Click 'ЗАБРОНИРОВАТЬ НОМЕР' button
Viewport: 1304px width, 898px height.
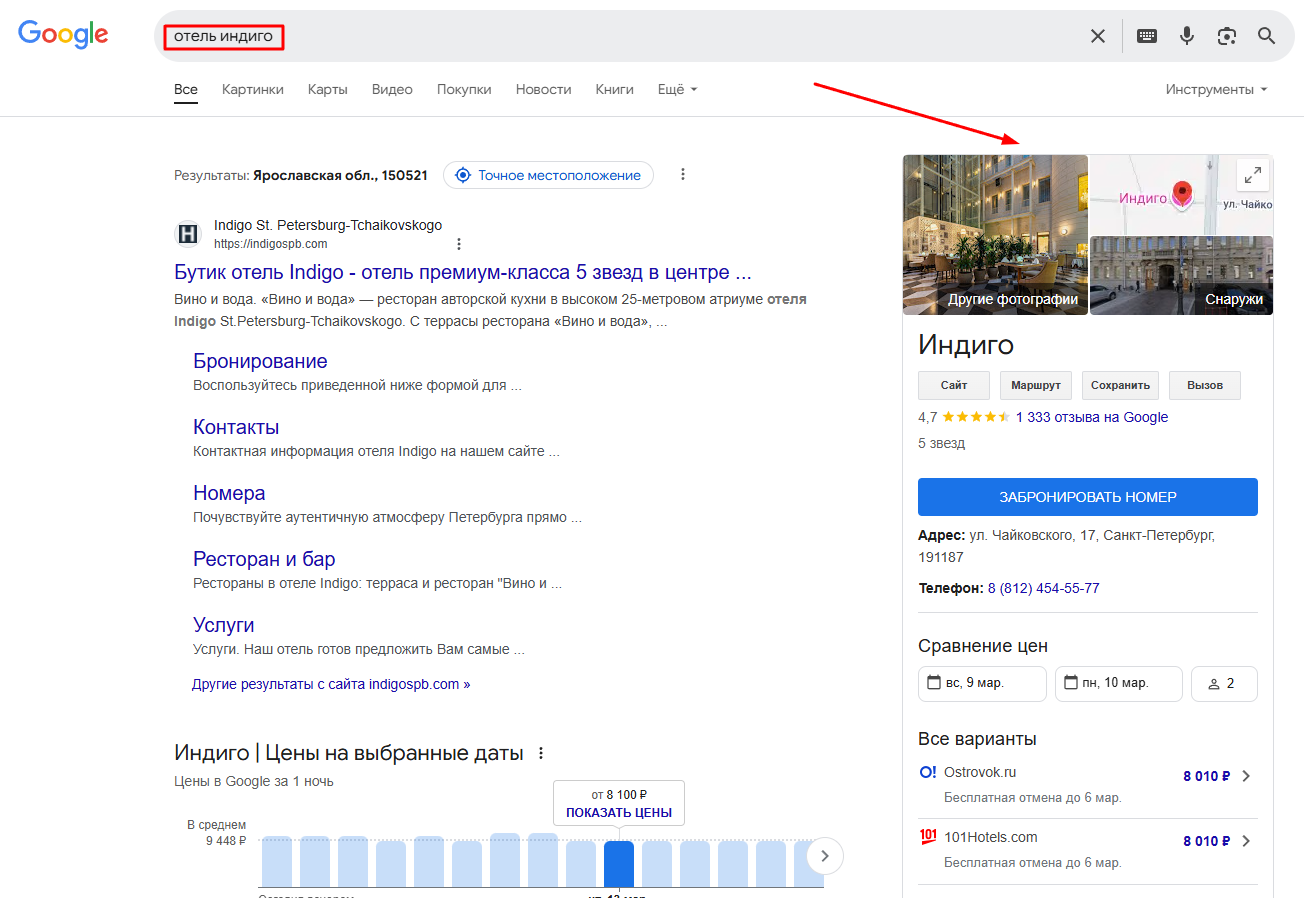coord(1087,497)
